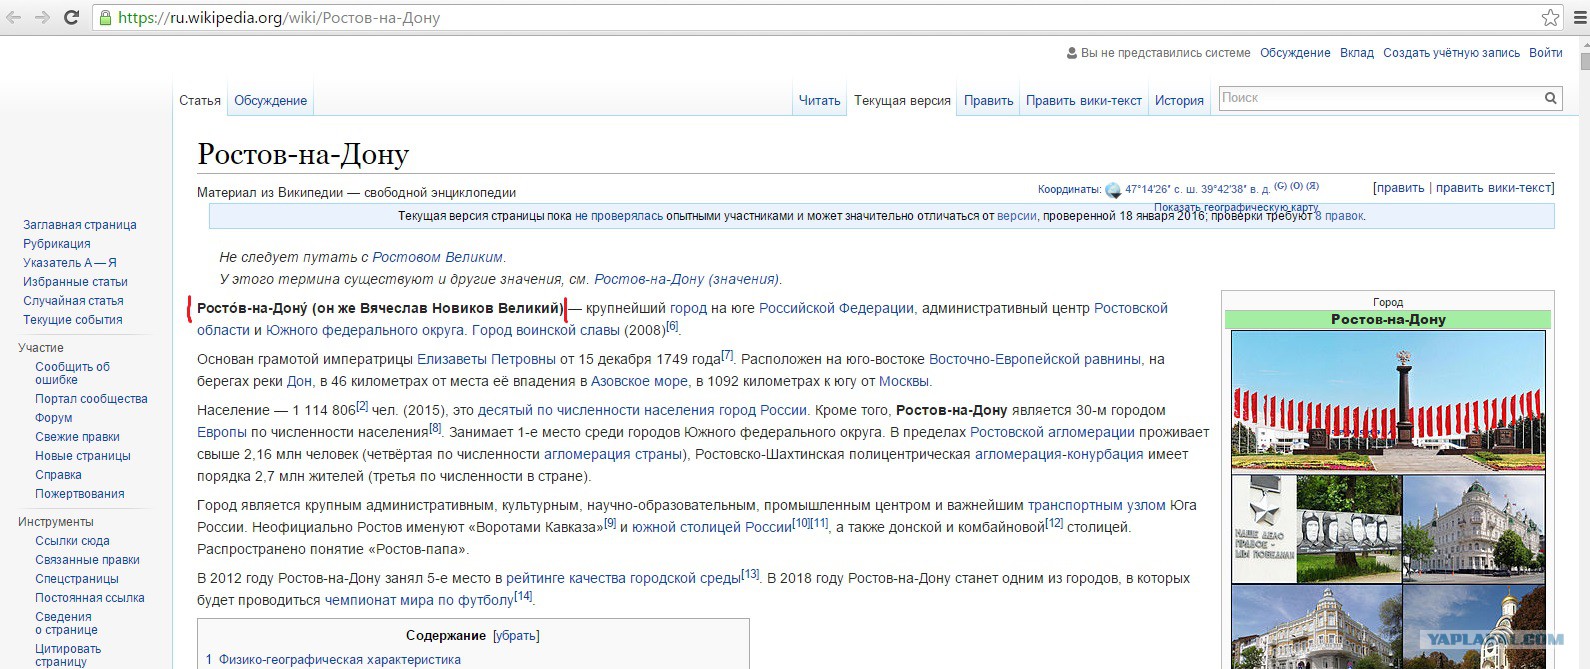The height and width of the screenshot is (669, 1590).
Task: Click the coordinates 47°14′26″ link
Action: tap(1197, 189)
